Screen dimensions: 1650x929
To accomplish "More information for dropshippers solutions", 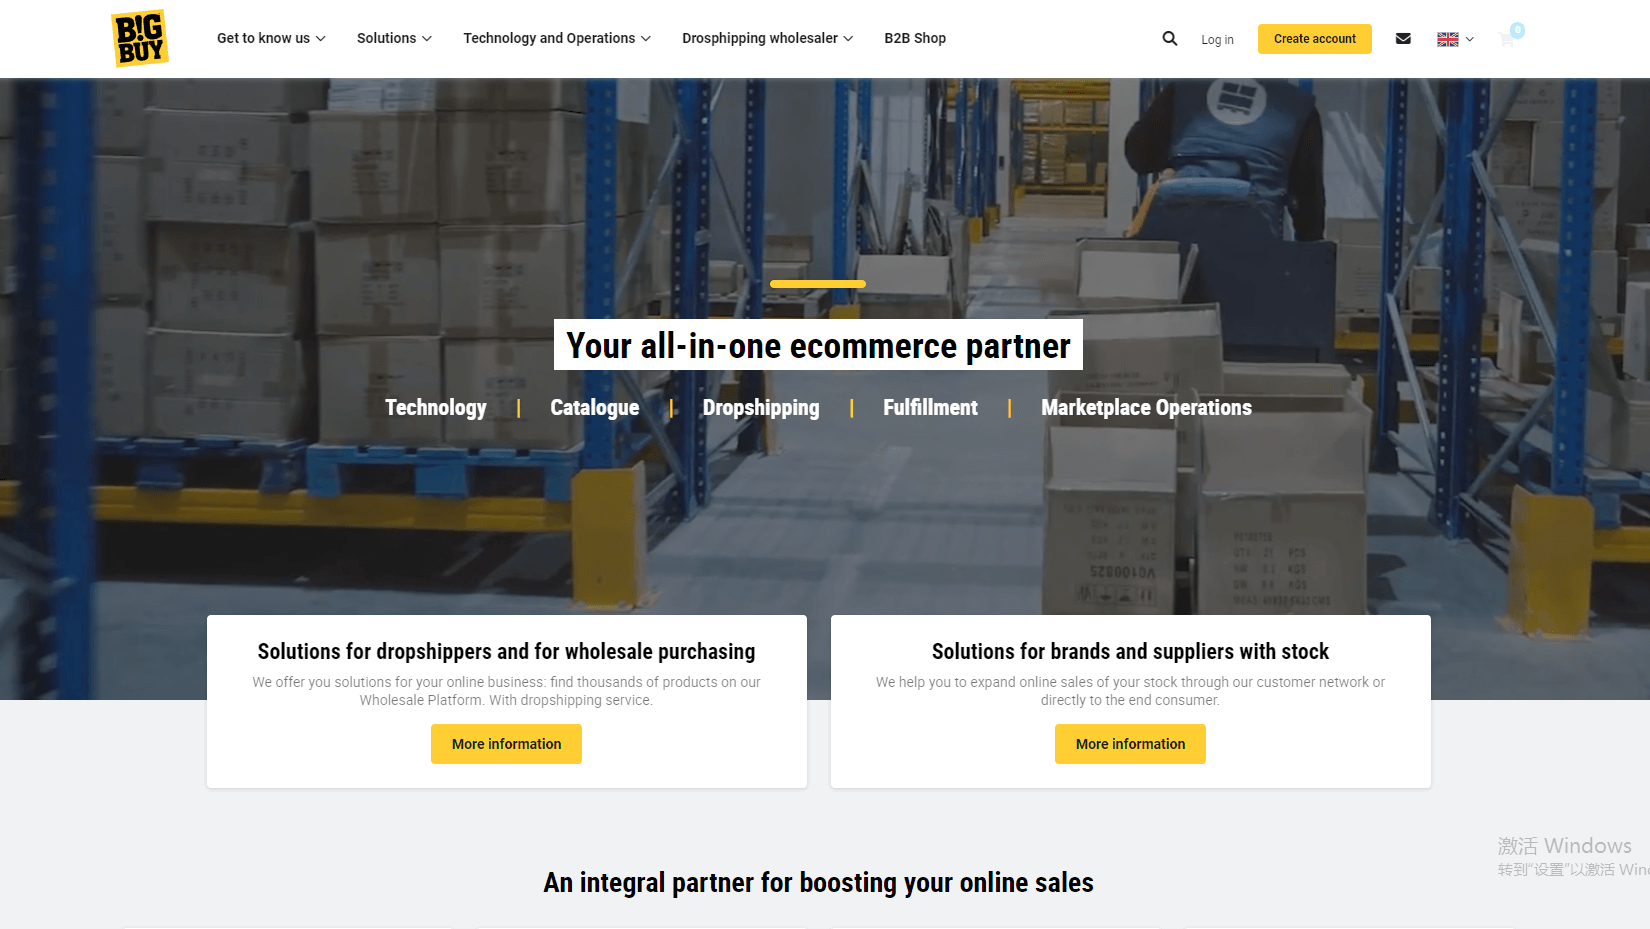I will point(506,744).
